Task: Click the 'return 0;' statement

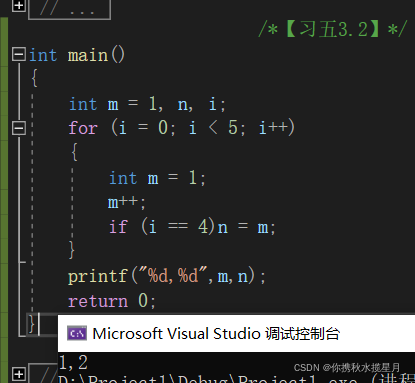Action: pos(112,301)
